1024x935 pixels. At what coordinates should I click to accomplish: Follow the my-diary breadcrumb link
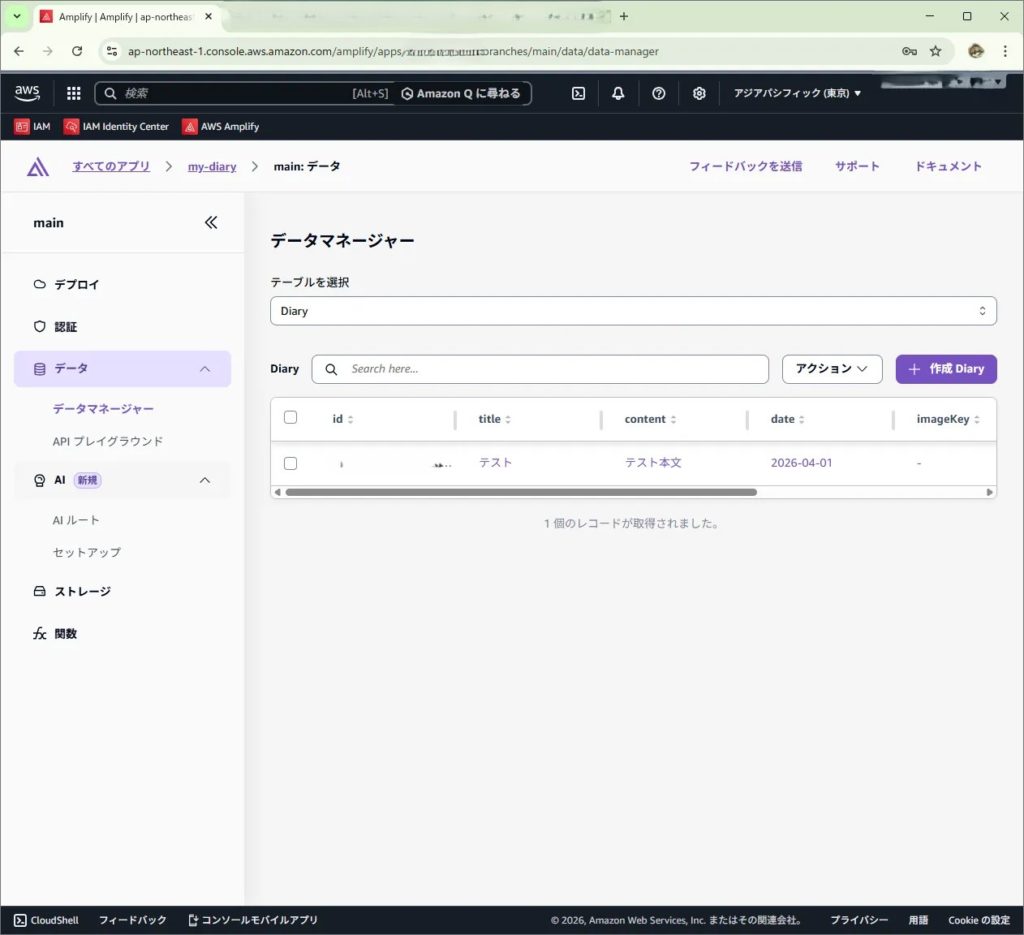coord(212,166)
